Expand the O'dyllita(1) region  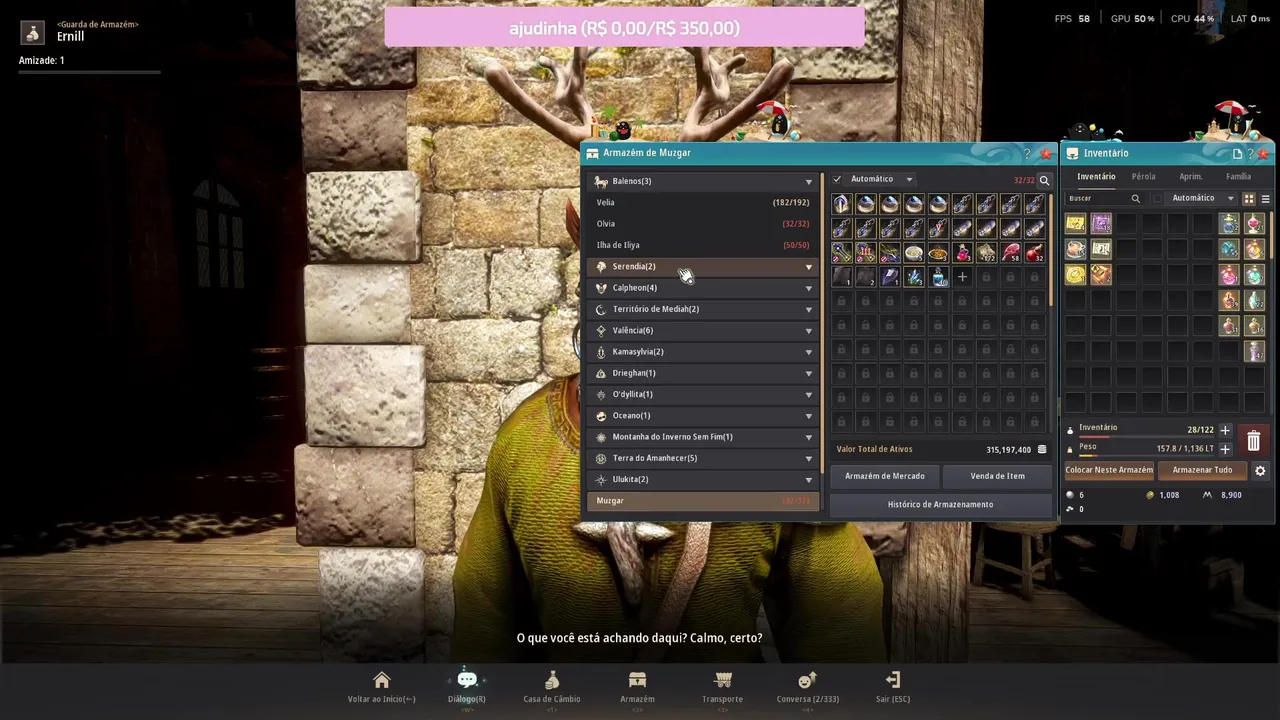point(703,394)
